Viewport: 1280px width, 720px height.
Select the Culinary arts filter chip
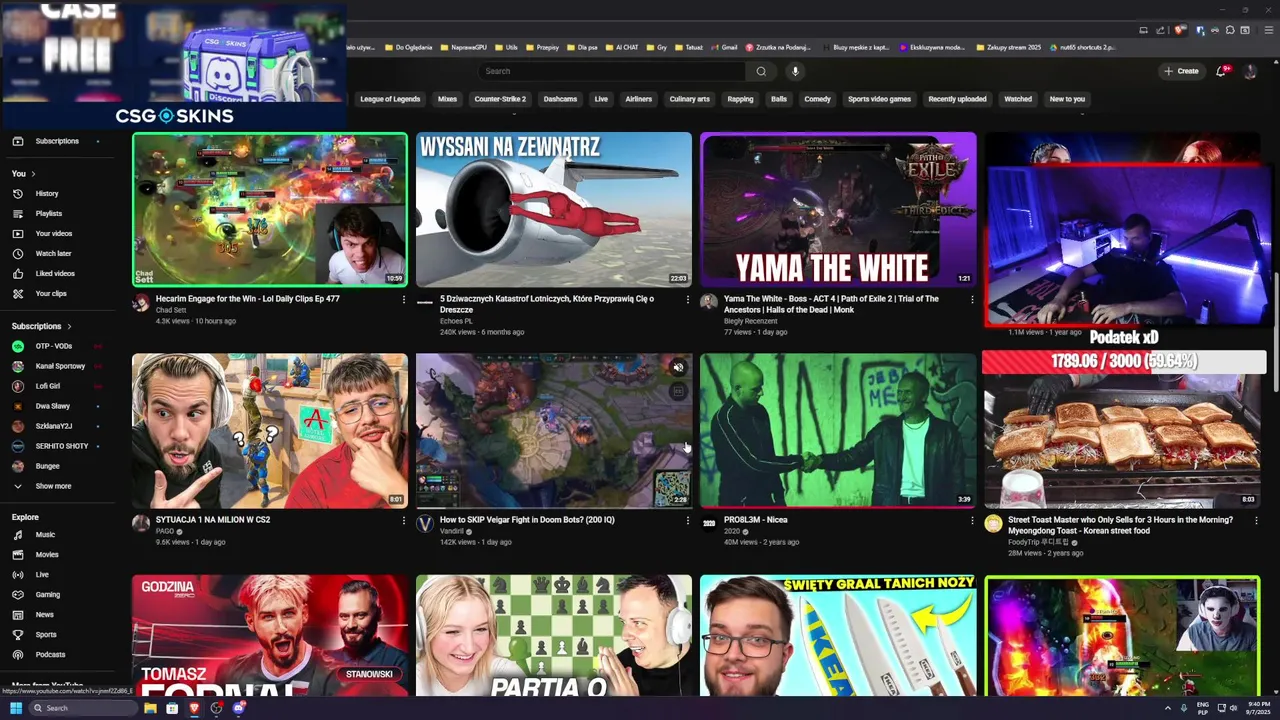(x=689, y=99)
